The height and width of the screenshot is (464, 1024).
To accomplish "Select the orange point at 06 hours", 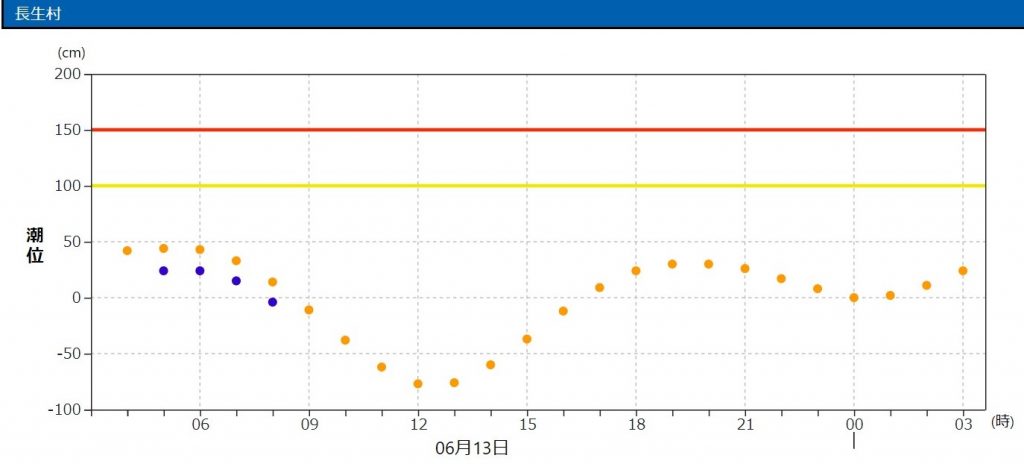I will click(x=200, y=250).
